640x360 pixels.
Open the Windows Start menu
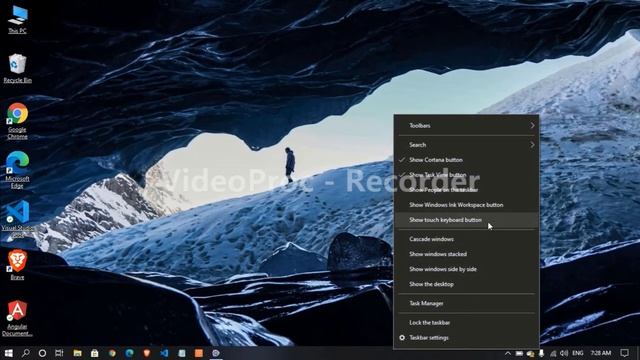[x=8, y=353]
